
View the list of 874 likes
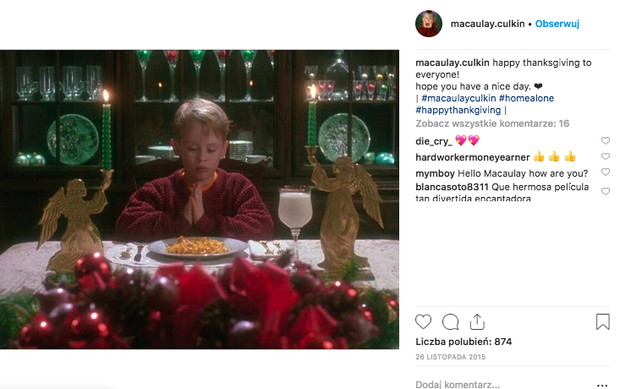(463, 342)
